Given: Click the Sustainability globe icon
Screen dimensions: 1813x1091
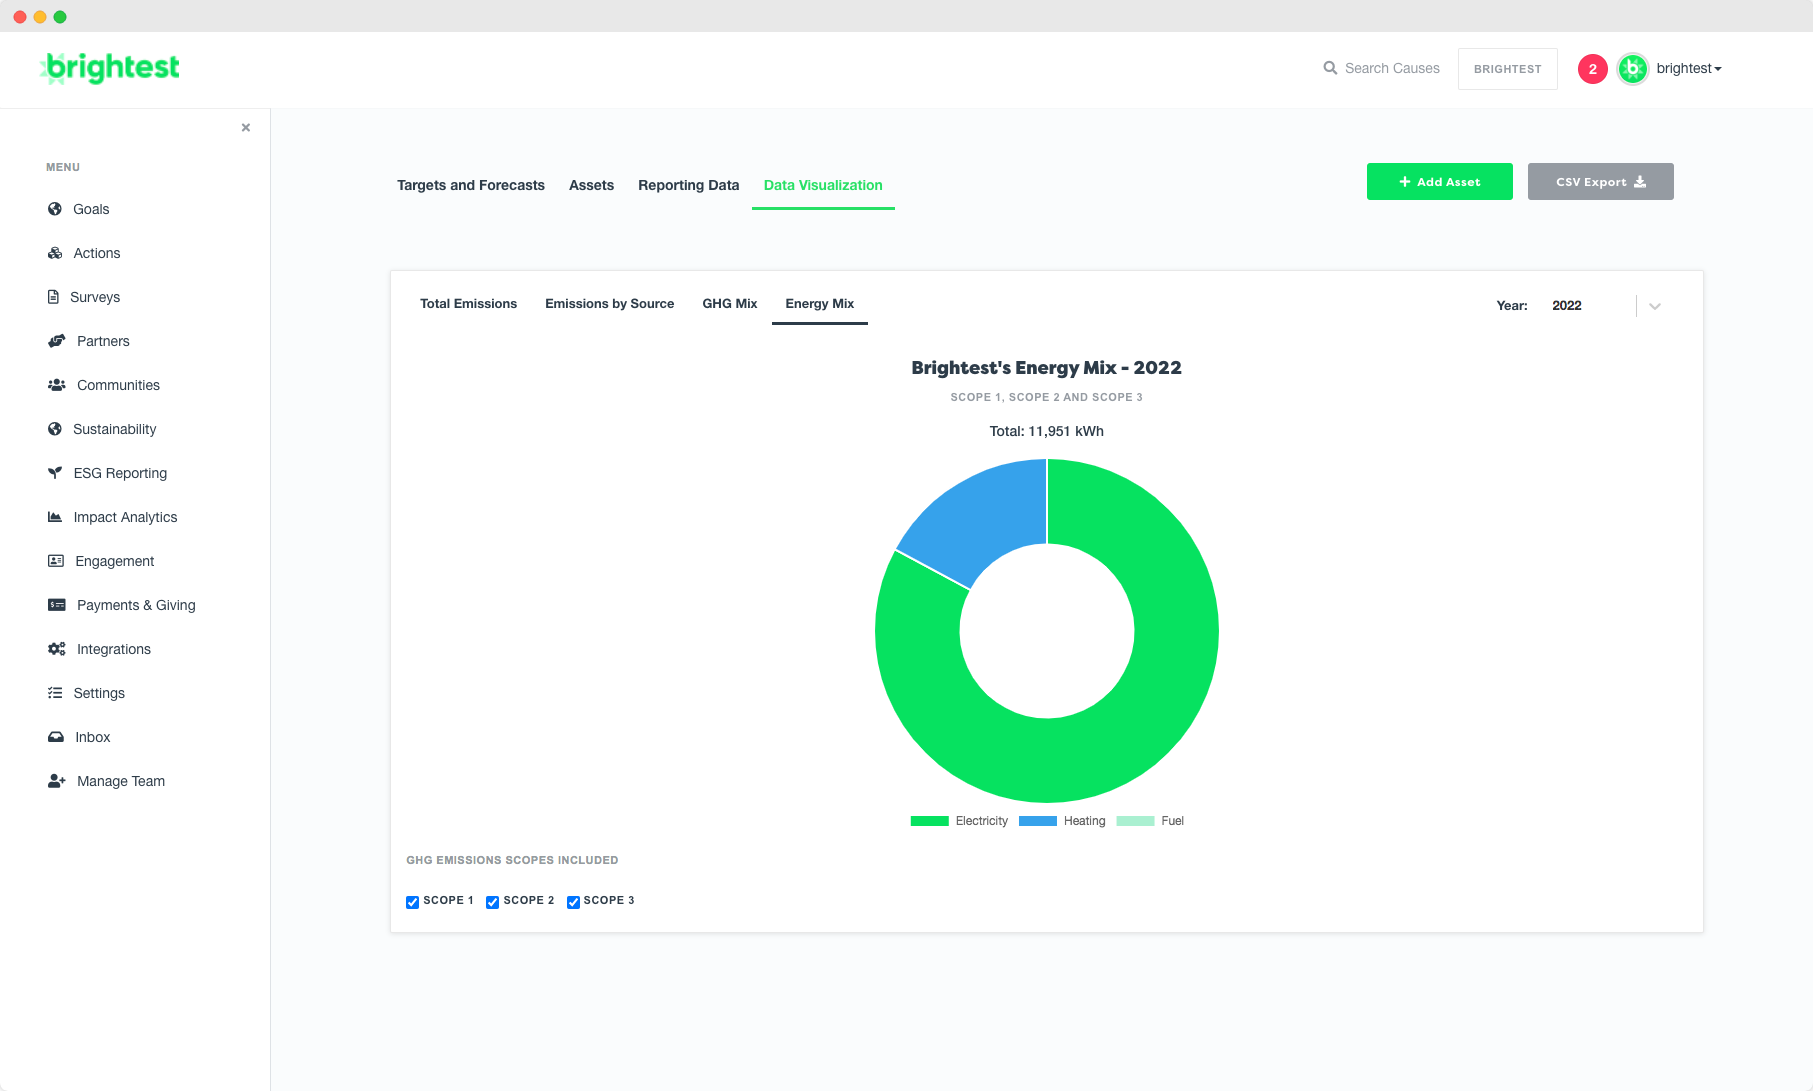Looking at the screenshot, I should [x=55, y=429].
